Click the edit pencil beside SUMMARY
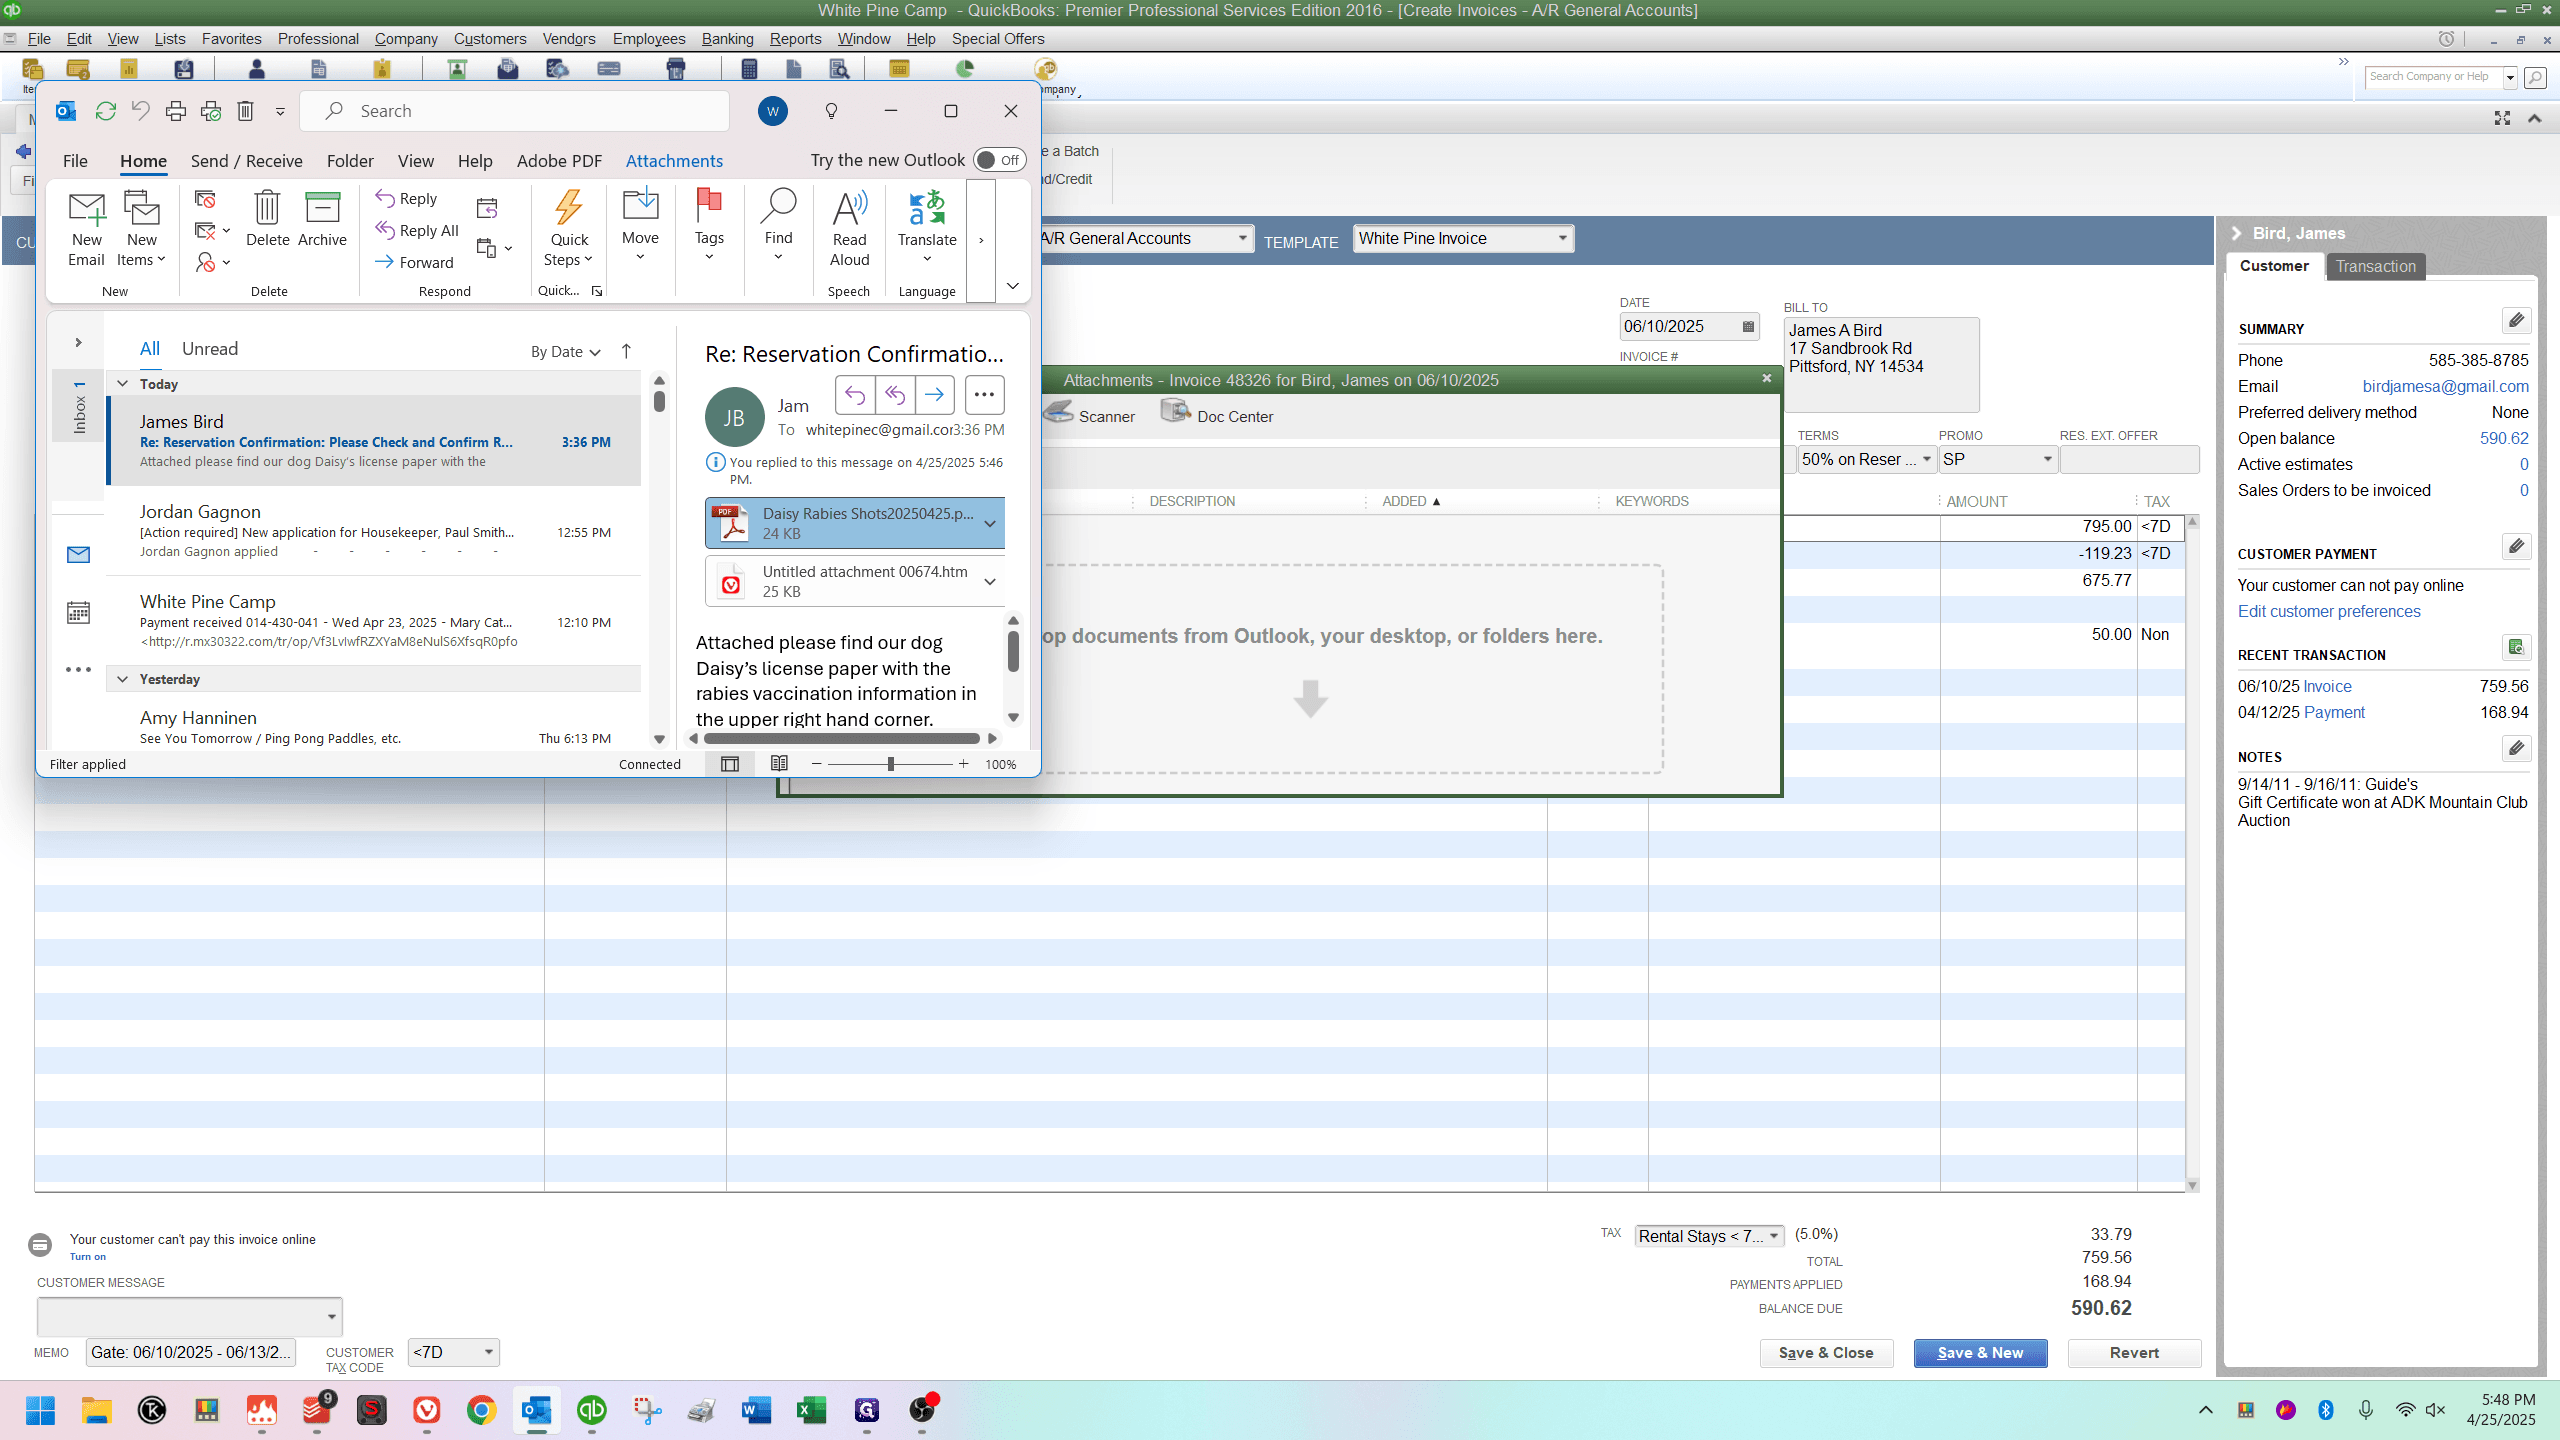The width and height of the screenshot is (2560, 1440). coord(2516,320)
